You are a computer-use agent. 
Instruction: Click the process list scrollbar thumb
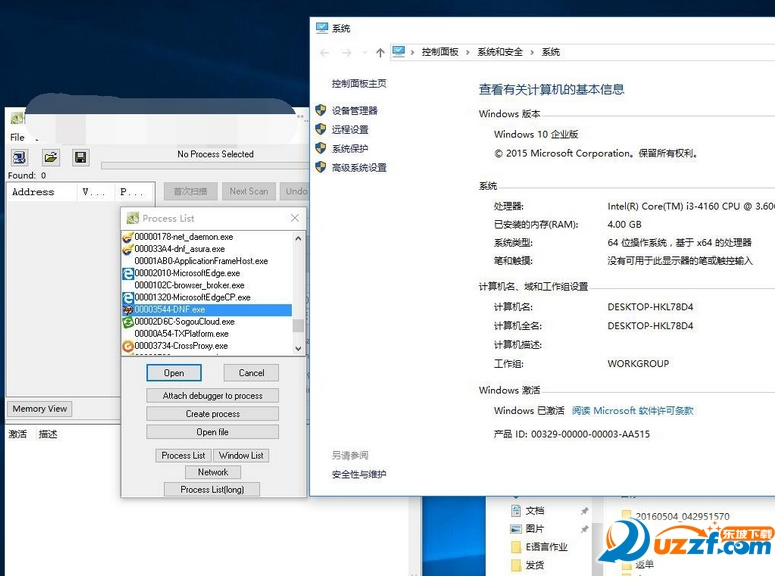click(298, 325)
